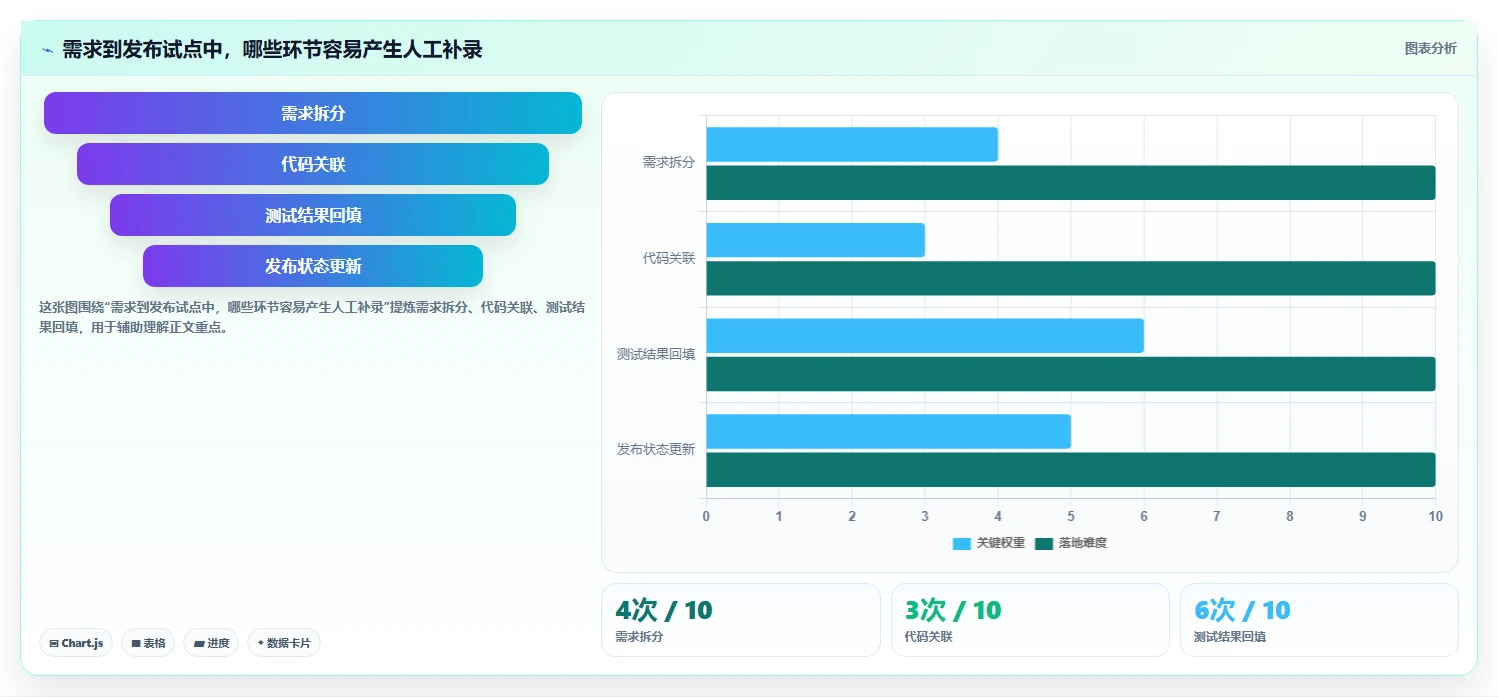Viewport: 1498px width, 697px height.
Task: Click the 发布状态更新 y-axis label
Action: [655, 450]
